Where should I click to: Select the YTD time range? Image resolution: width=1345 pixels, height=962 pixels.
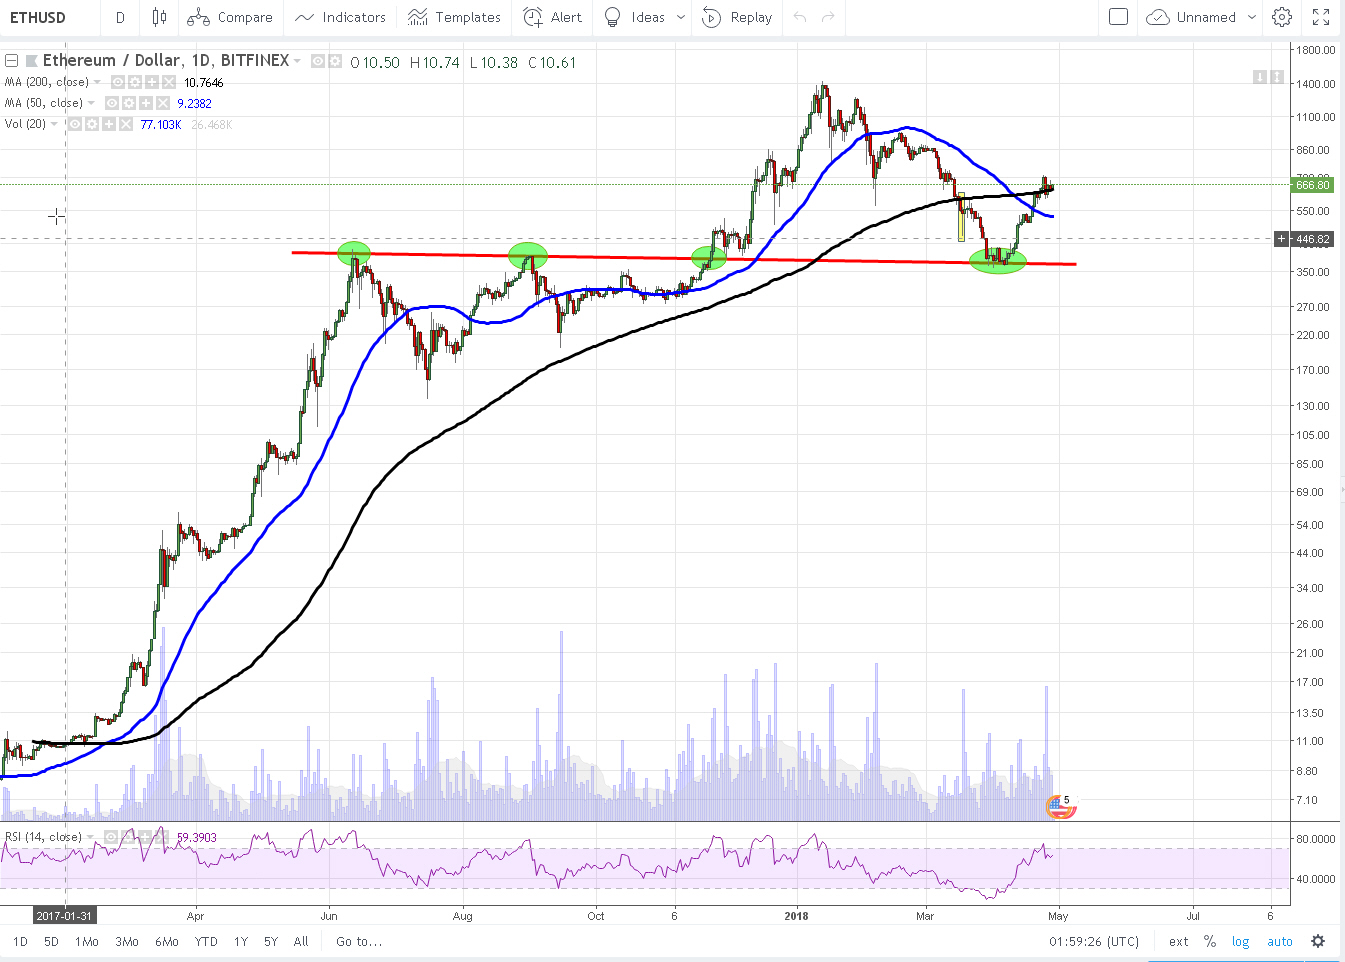click(206, 941)
